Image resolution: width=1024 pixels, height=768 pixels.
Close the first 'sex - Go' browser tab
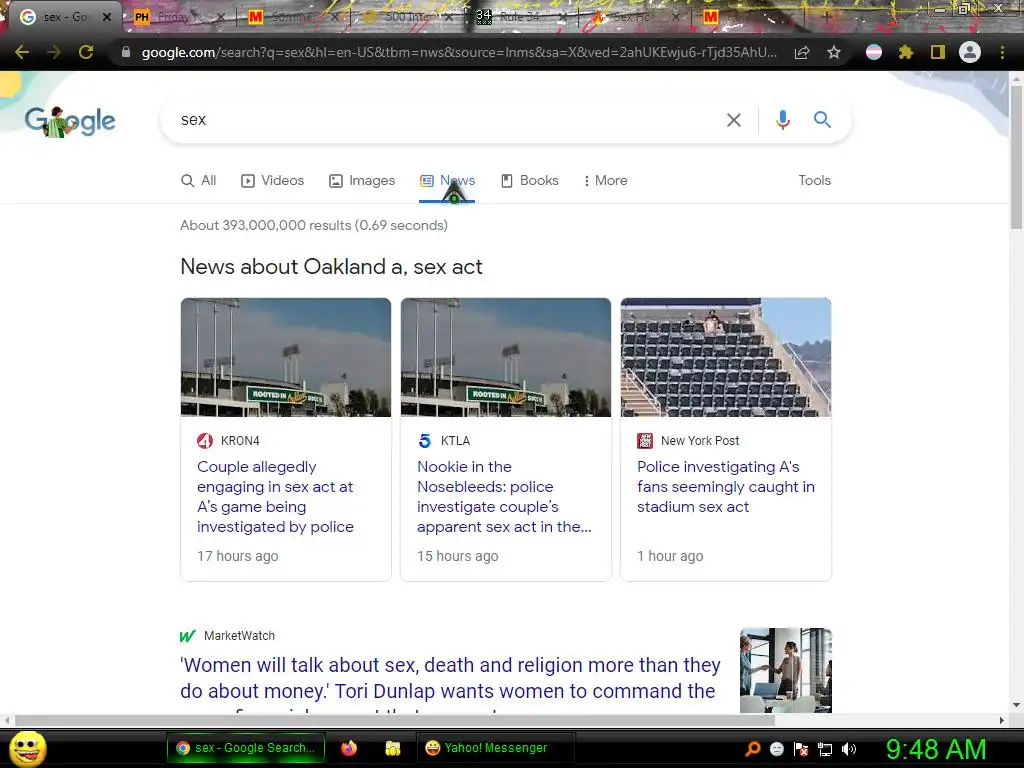[x=106, y=17]
